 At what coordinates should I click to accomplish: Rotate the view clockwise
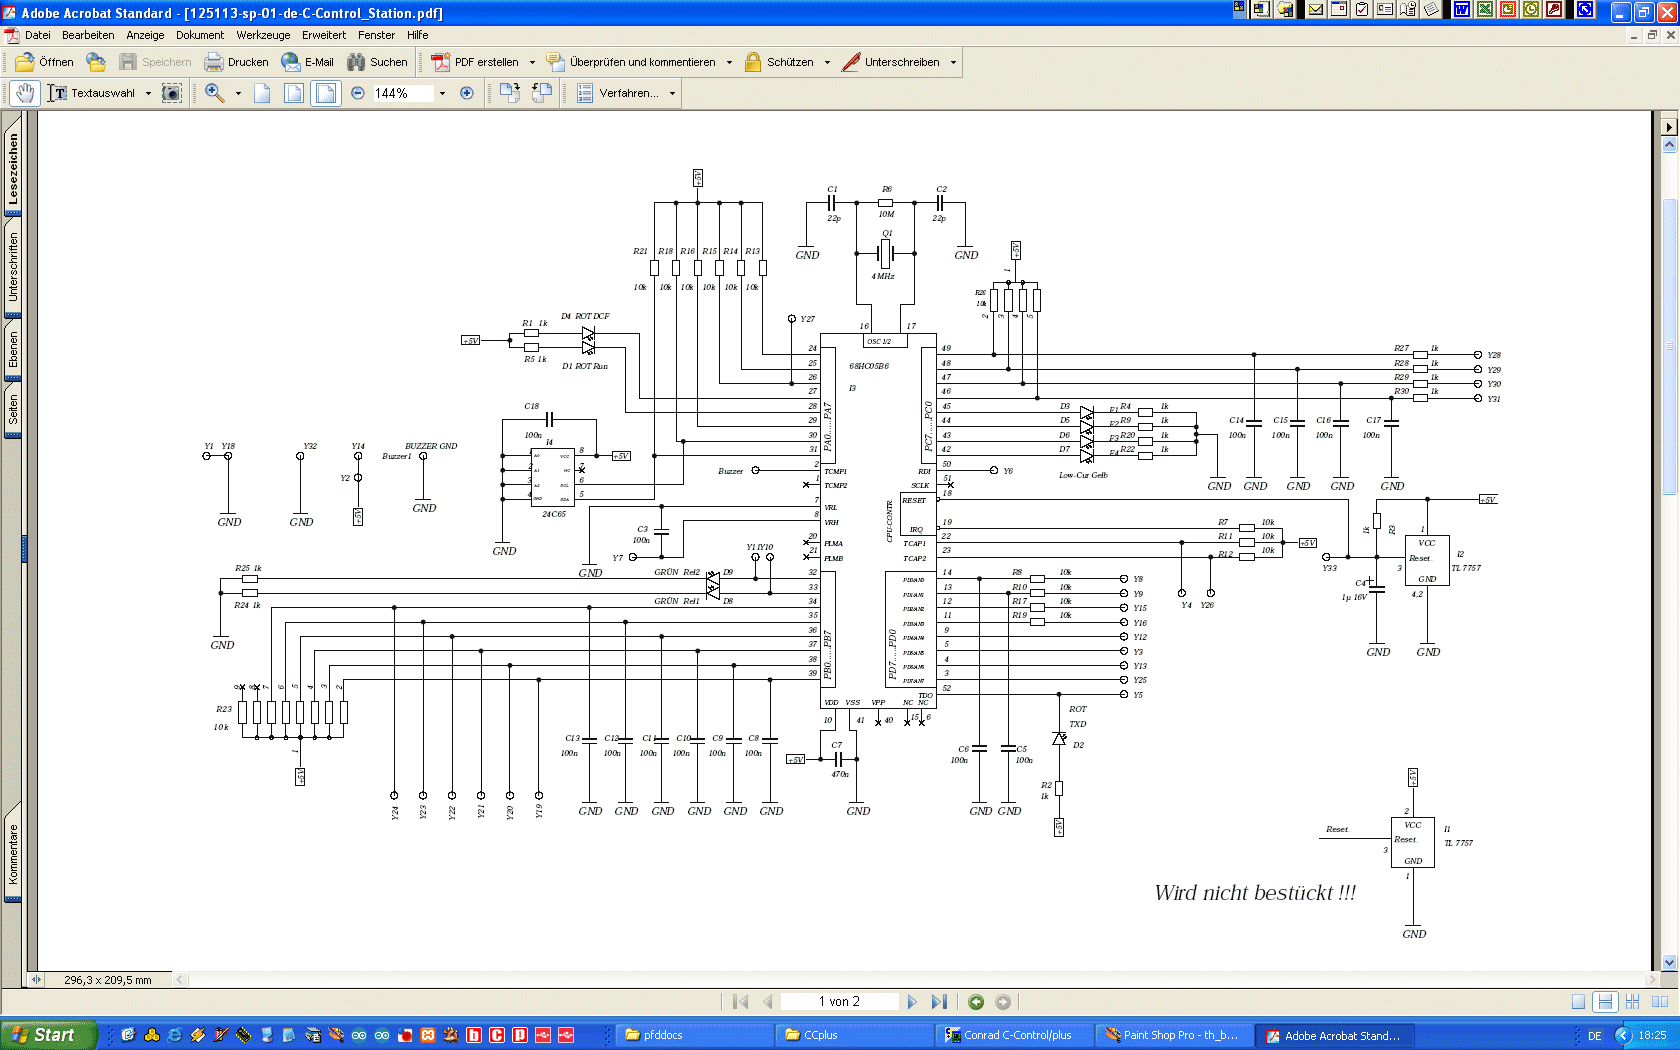[510, 93]
